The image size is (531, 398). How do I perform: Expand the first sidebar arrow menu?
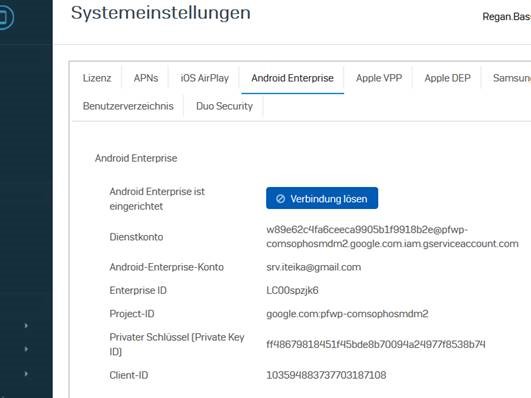26,326
